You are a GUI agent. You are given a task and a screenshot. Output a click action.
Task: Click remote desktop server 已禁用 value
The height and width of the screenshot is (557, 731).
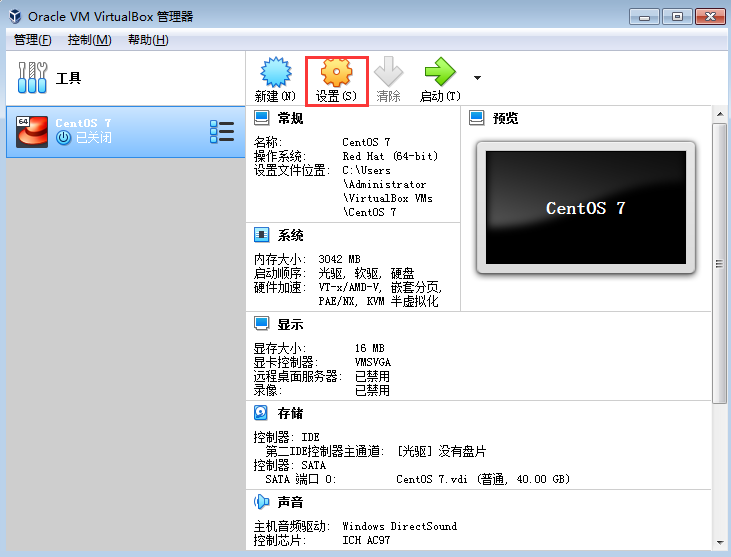(372, 376)
